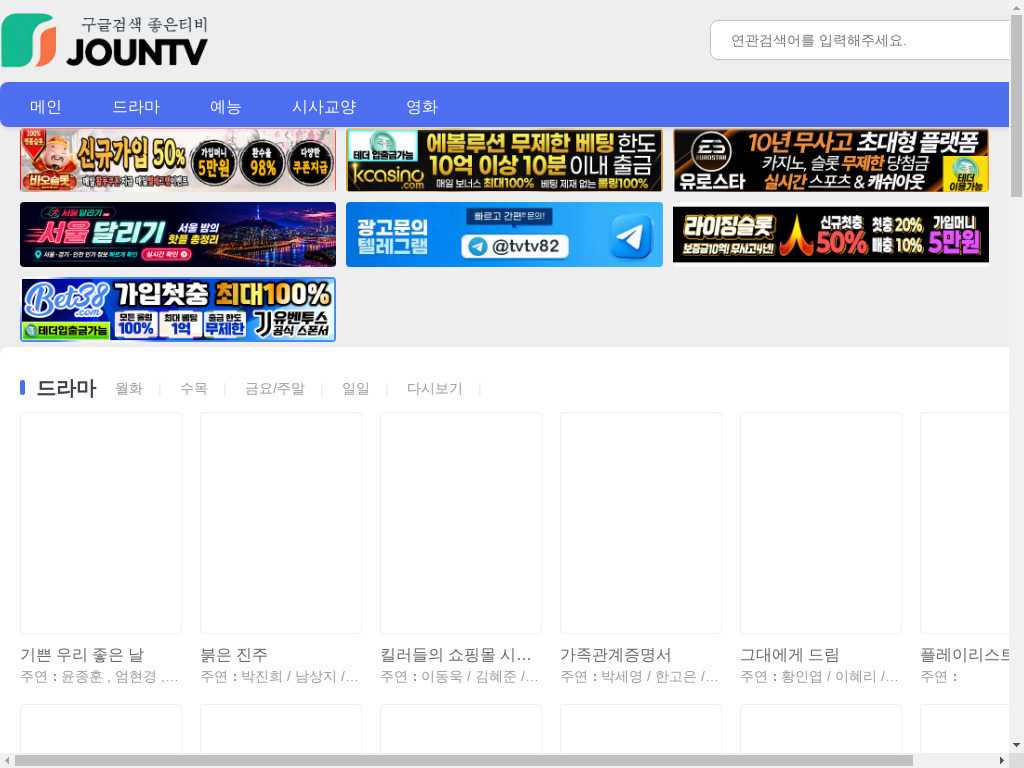Open the 라이징슬롯 banner
Viewport: 1024px width, 768px height.
tap(831, 234)
